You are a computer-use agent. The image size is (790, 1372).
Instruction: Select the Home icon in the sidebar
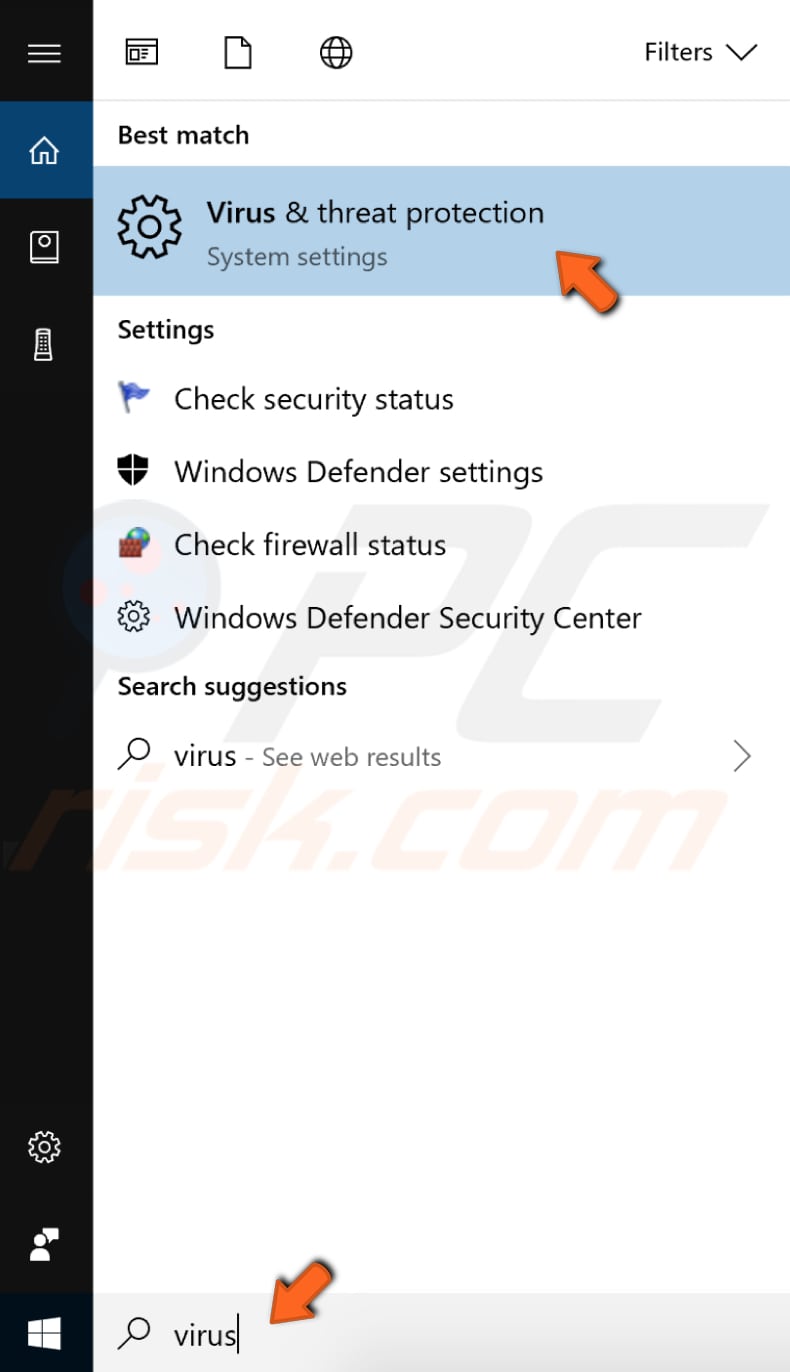click(45, 150)
